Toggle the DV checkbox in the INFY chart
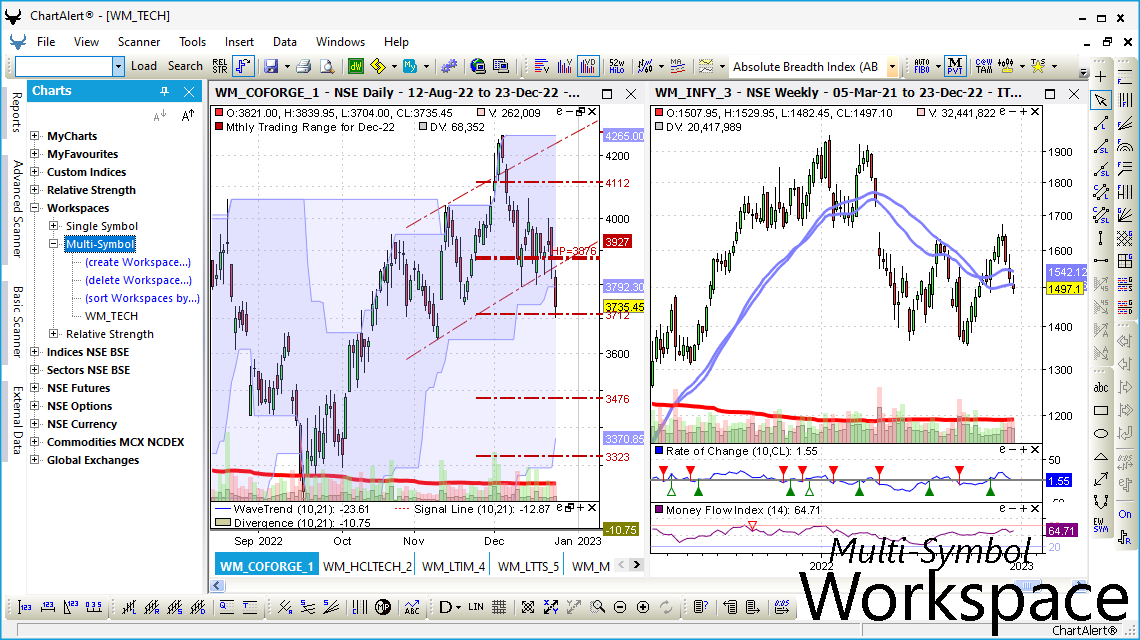 659,127
